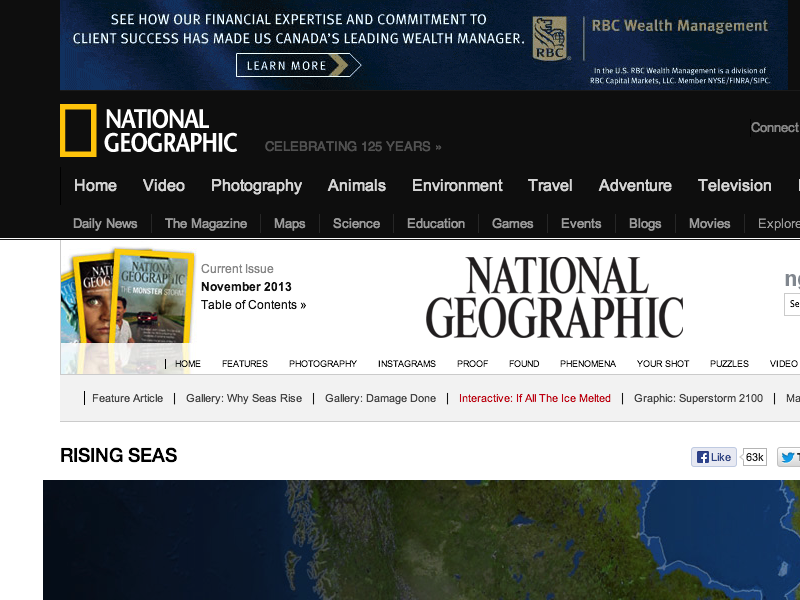Select Interactive: If All The Ice Melted

point(534,398)
